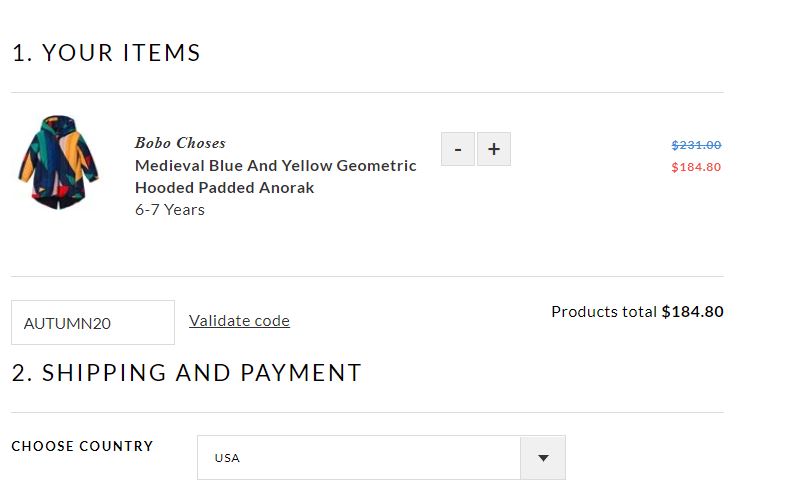The width and height of the screenshot is (812, 485).
Task: Select the 6-7 Years size text
Action: point(170,210)
